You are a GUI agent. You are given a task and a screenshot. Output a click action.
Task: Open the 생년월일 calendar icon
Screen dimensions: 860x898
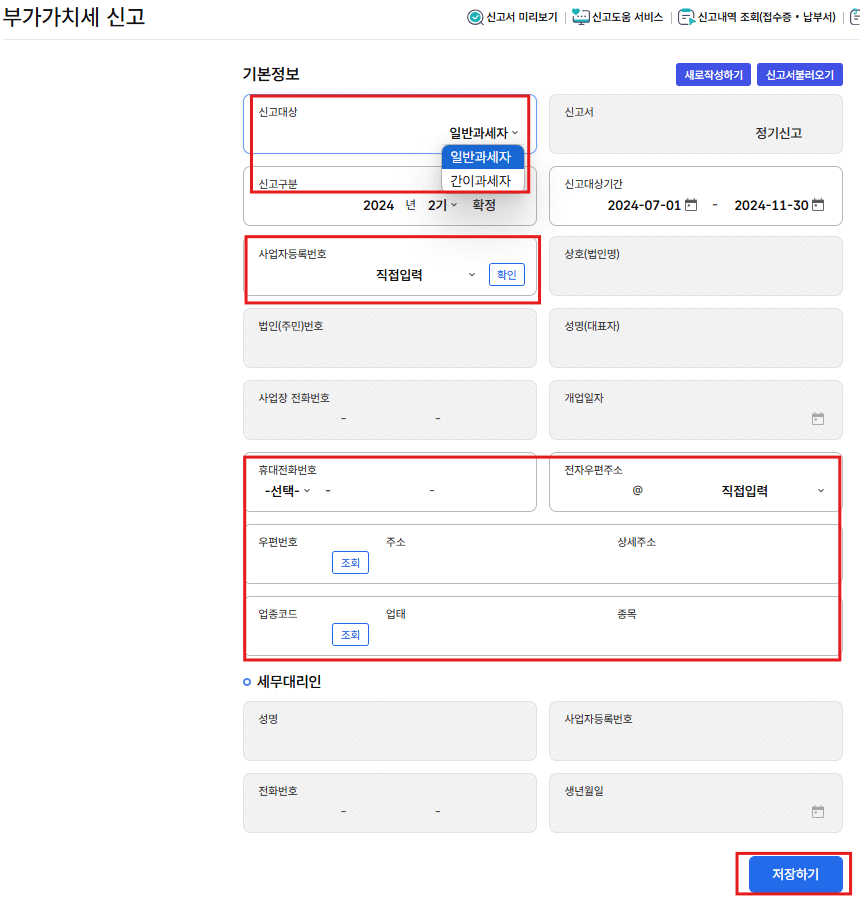pos(818,812)
